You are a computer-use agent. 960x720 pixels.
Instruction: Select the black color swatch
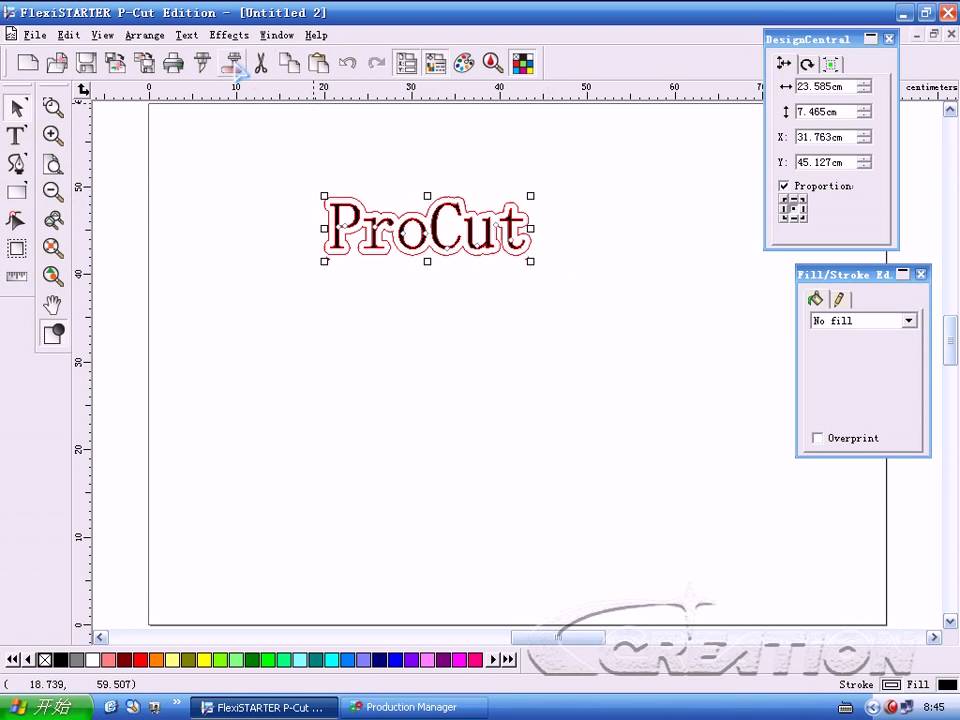pos(61,659)
